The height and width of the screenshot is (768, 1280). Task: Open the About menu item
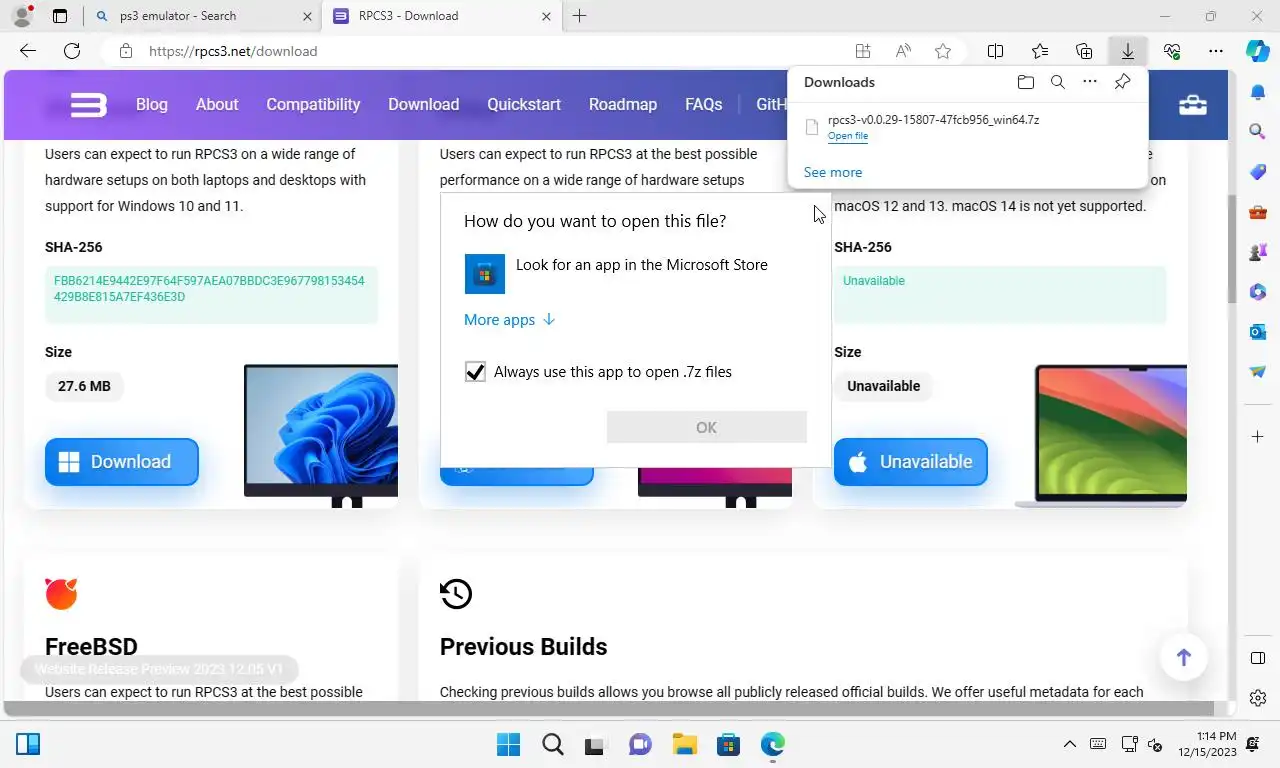(217, 104)
